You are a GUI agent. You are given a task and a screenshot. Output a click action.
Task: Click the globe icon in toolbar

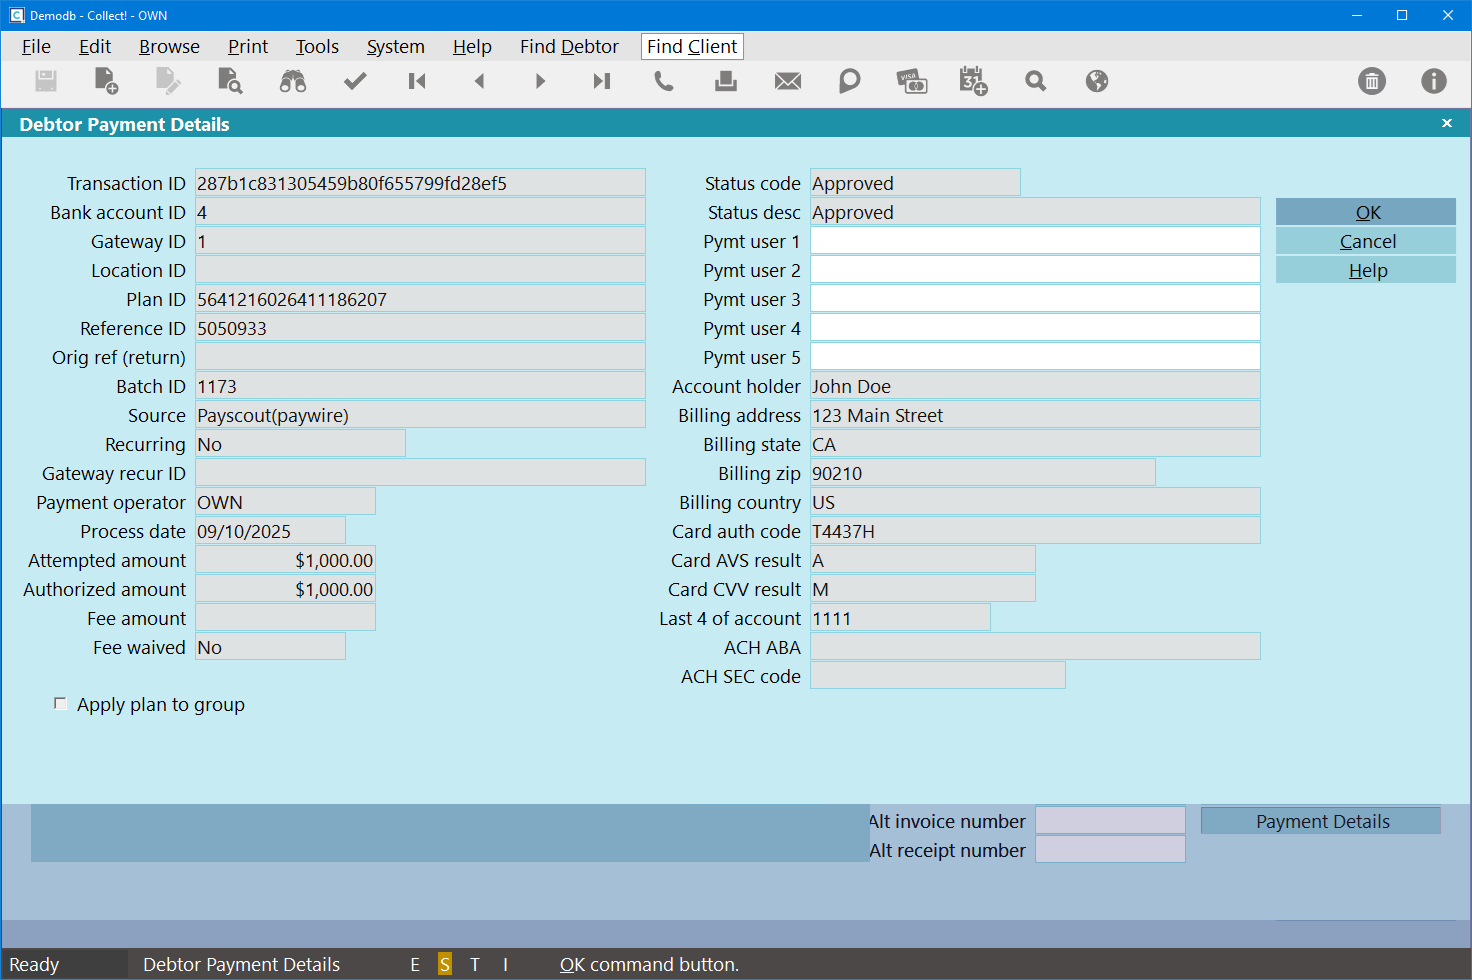pyautogui.click(x=1097, y=82)
